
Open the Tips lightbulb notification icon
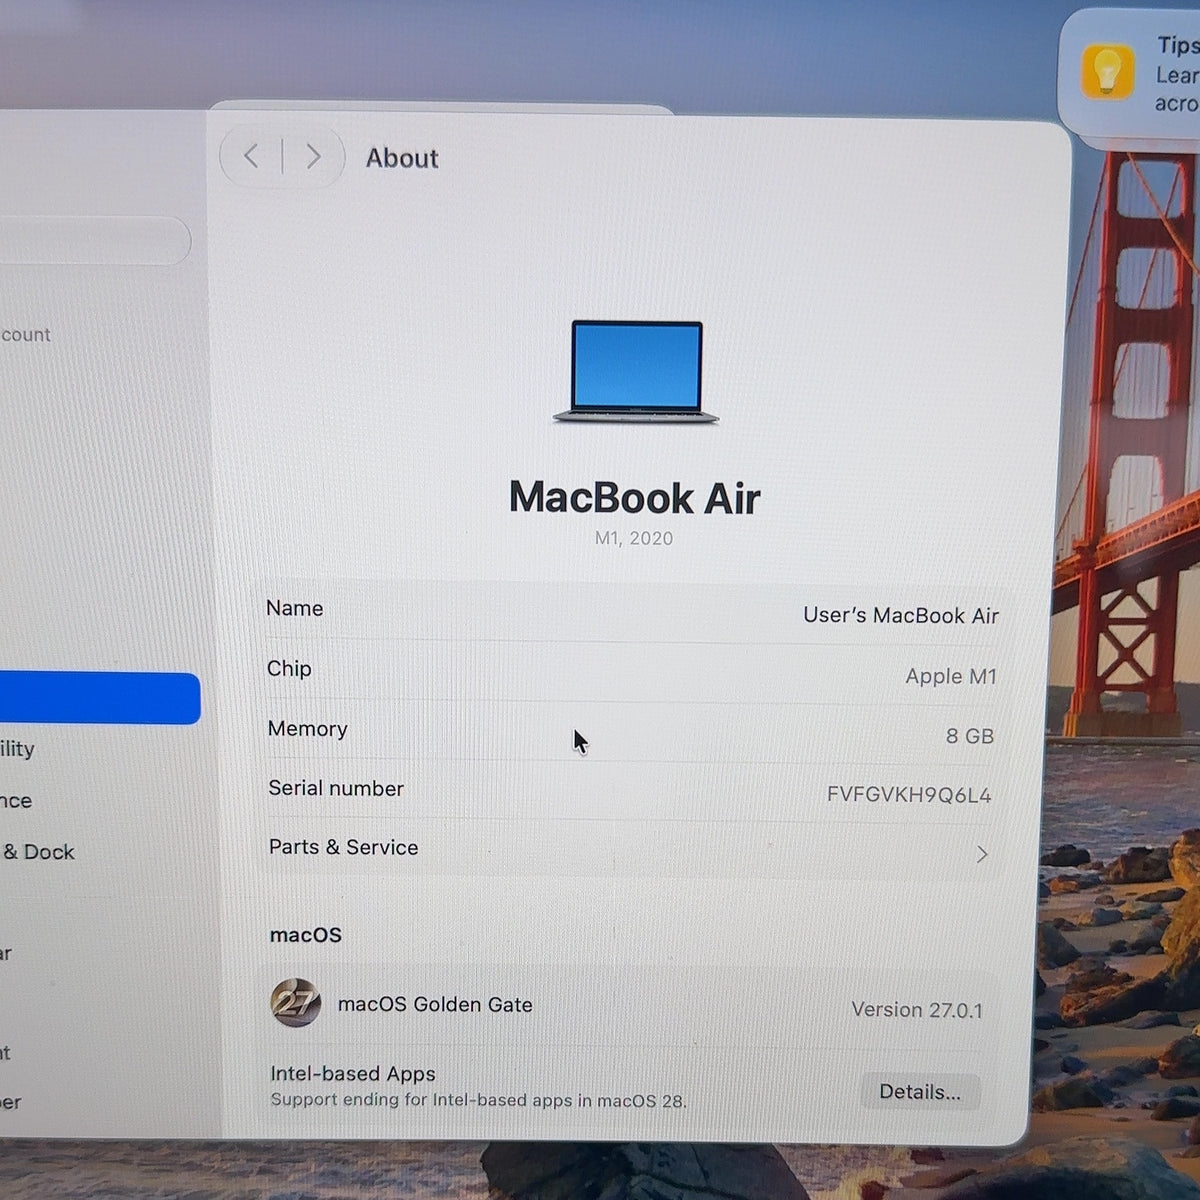pos(1107,72)
